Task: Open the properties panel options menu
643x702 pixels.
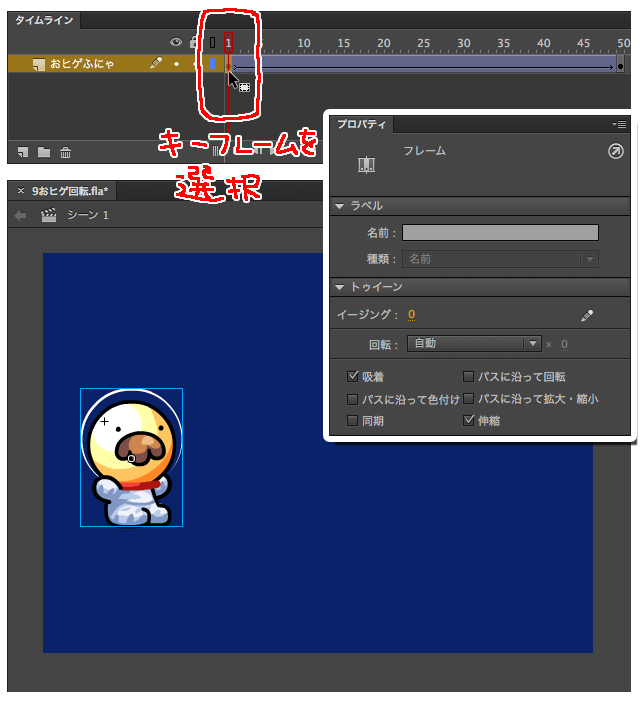Action: click(620, 124)
